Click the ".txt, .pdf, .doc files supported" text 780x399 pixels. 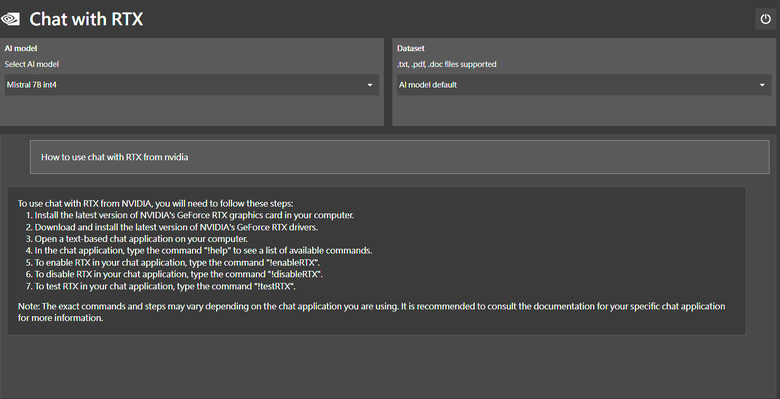(446, 64)
